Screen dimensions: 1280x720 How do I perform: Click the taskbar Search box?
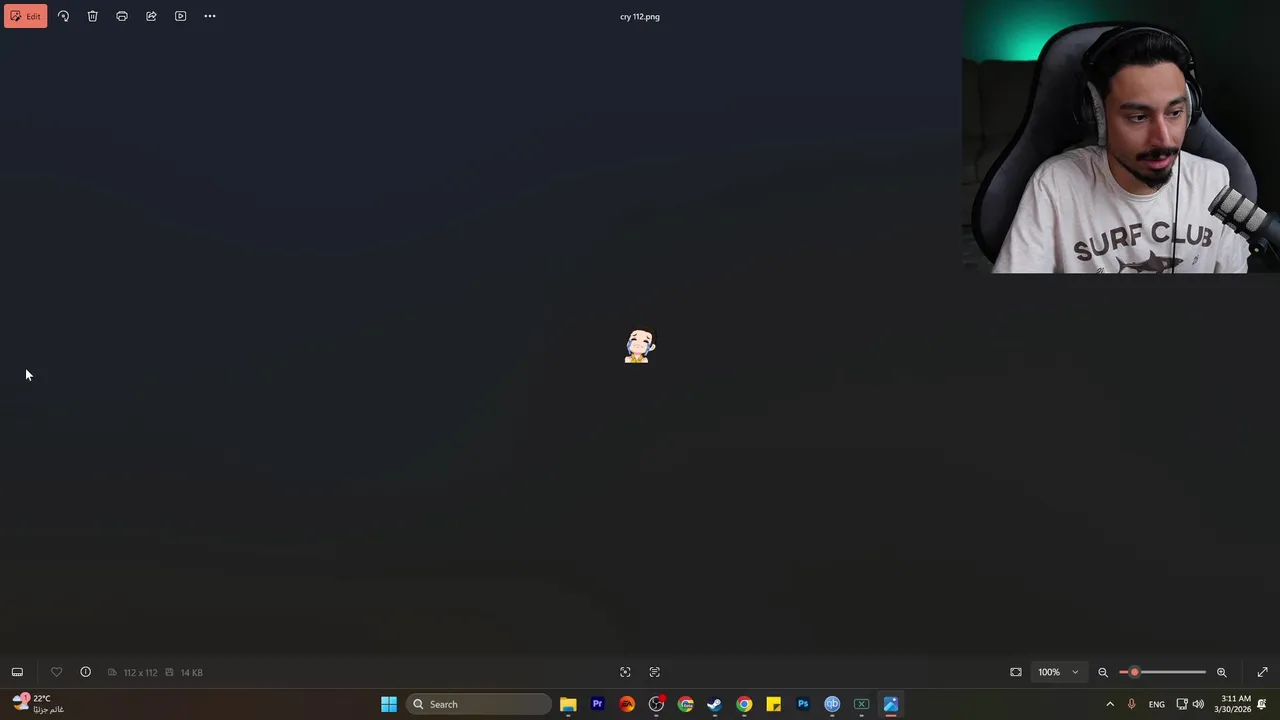pos(479,704)
